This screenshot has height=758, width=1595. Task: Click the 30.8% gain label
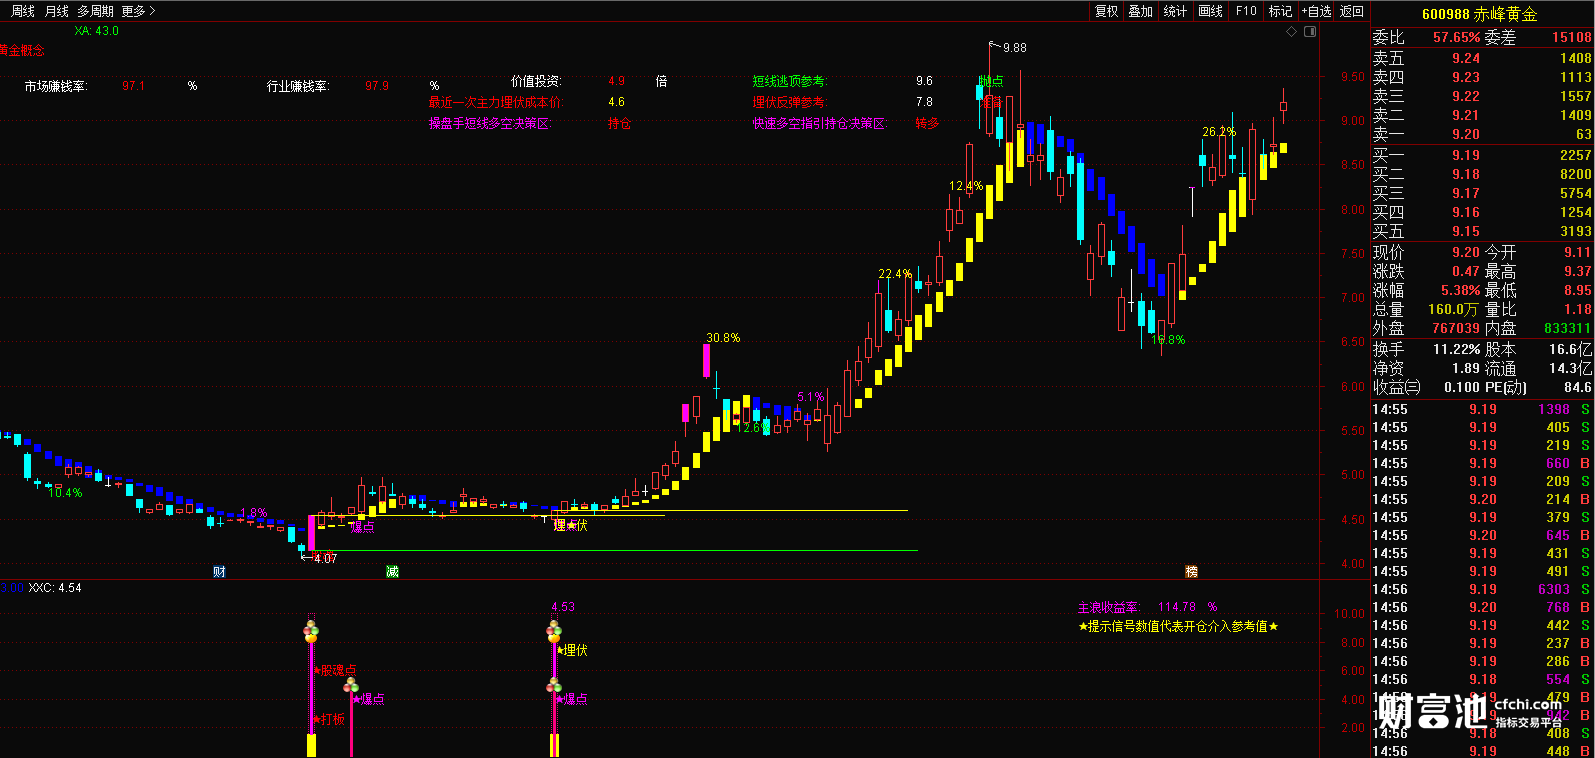(x=723, y=338)
